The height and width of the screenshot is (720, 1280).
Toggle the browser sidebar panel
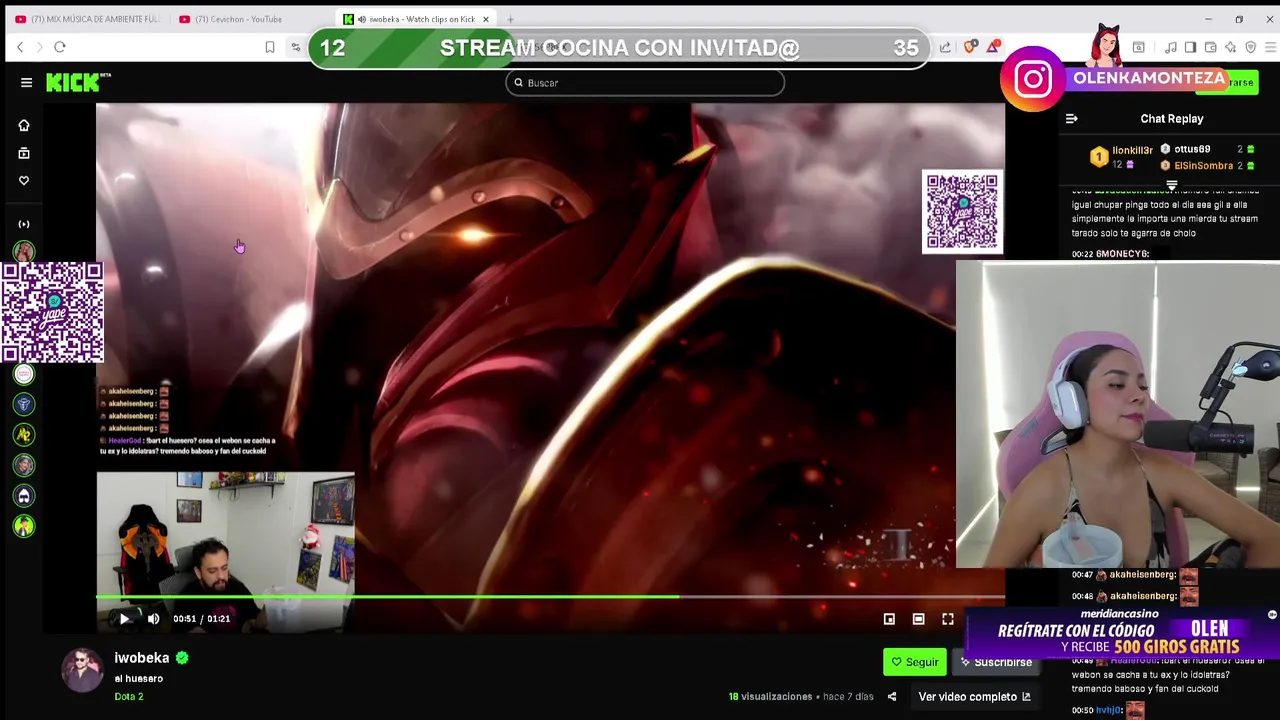1191,47
